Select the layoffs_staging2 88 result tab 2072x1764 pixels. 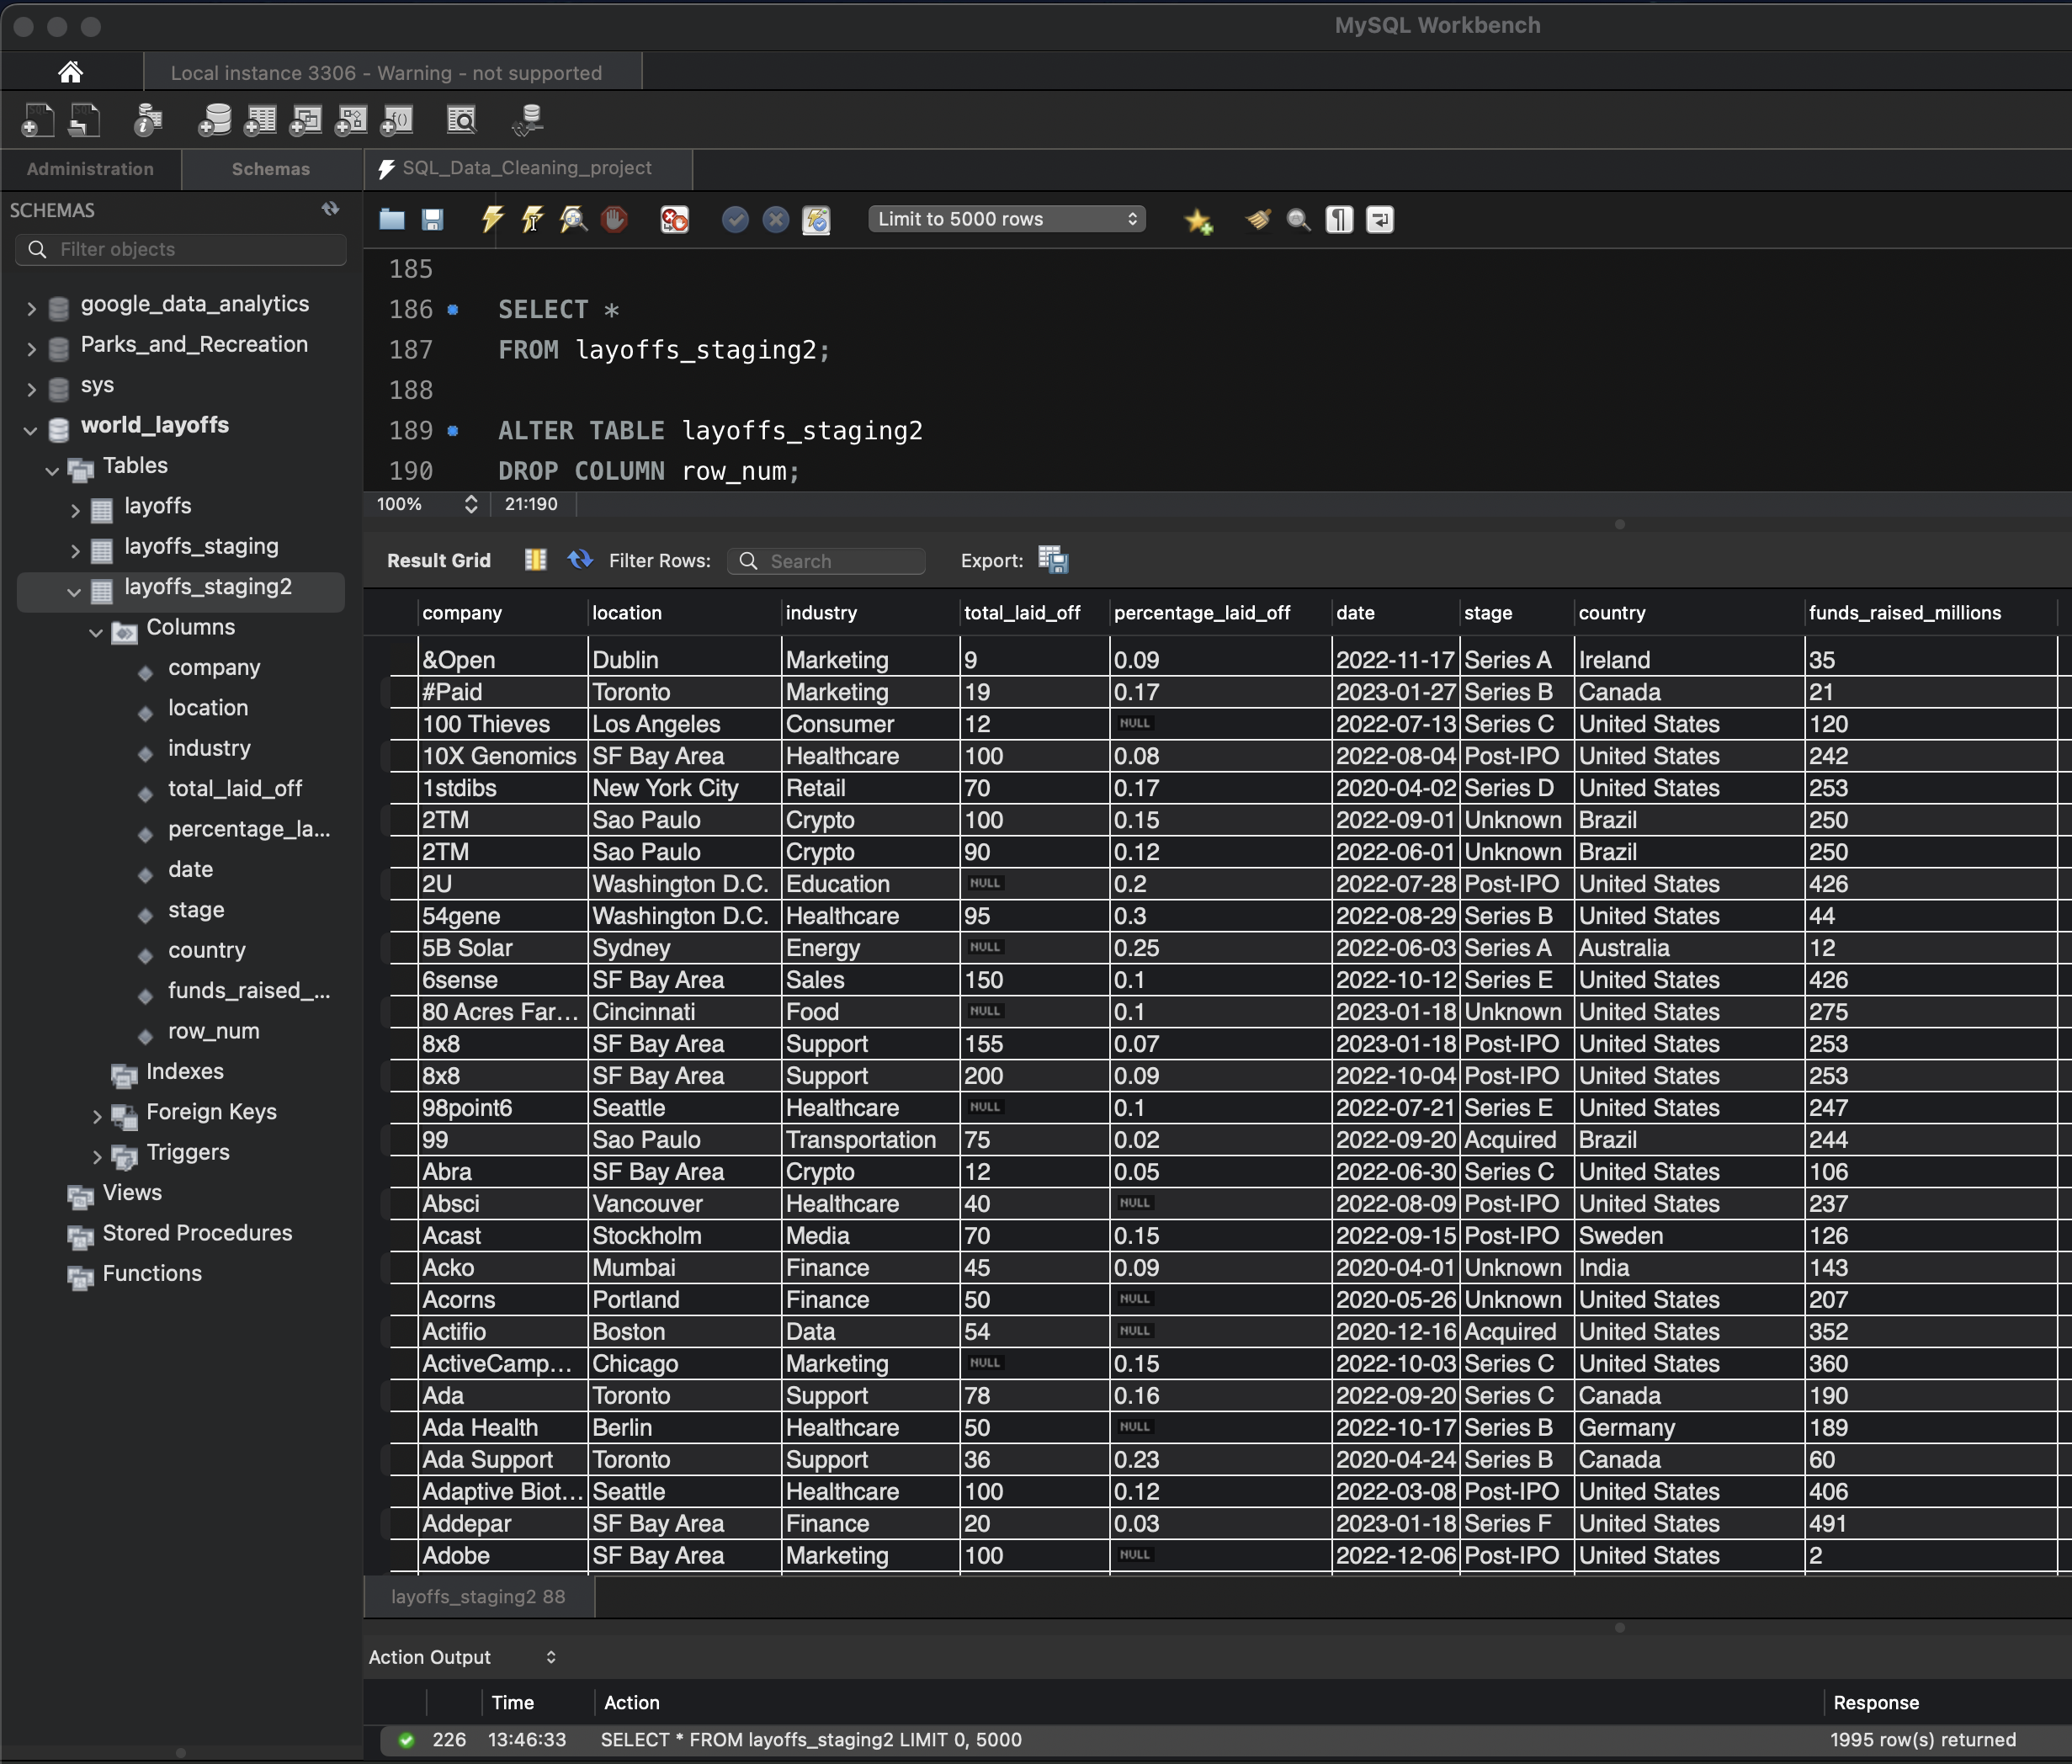478,1597
